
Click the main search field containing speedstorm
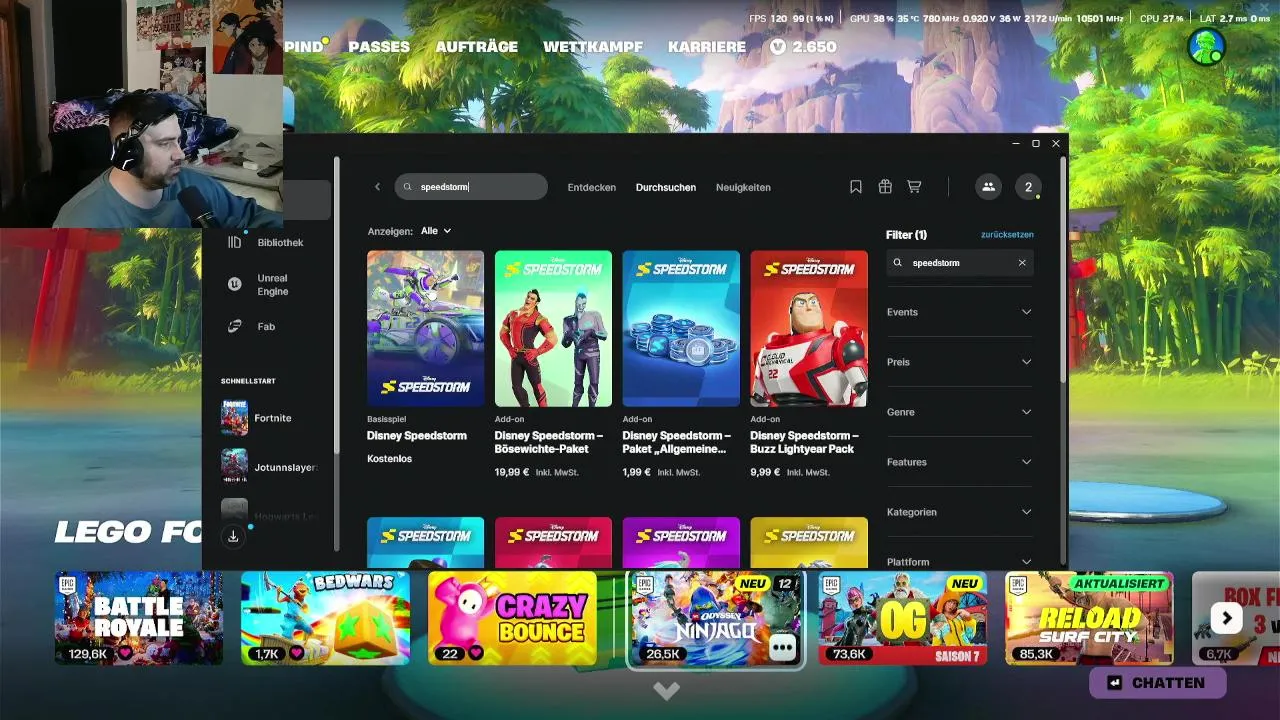point(471,187)
